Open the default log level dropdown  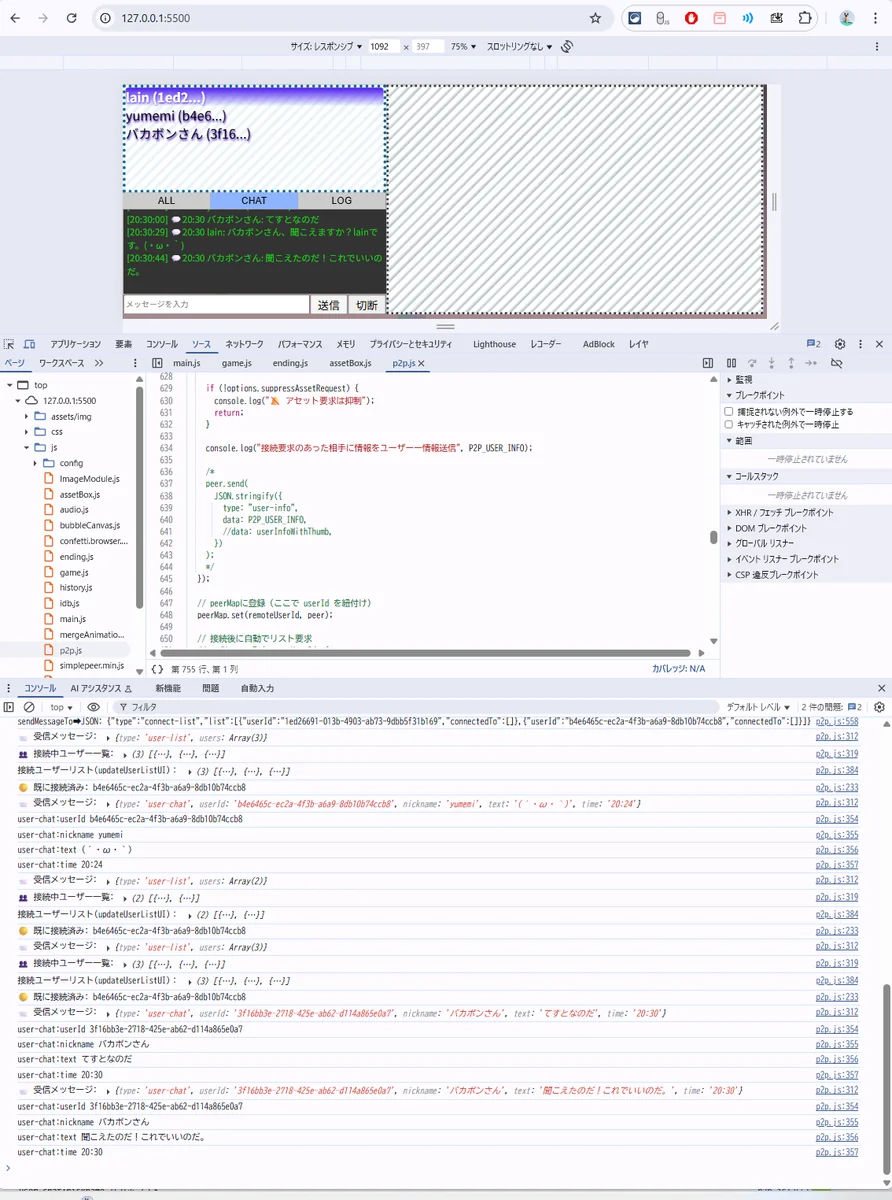[758, 707]
